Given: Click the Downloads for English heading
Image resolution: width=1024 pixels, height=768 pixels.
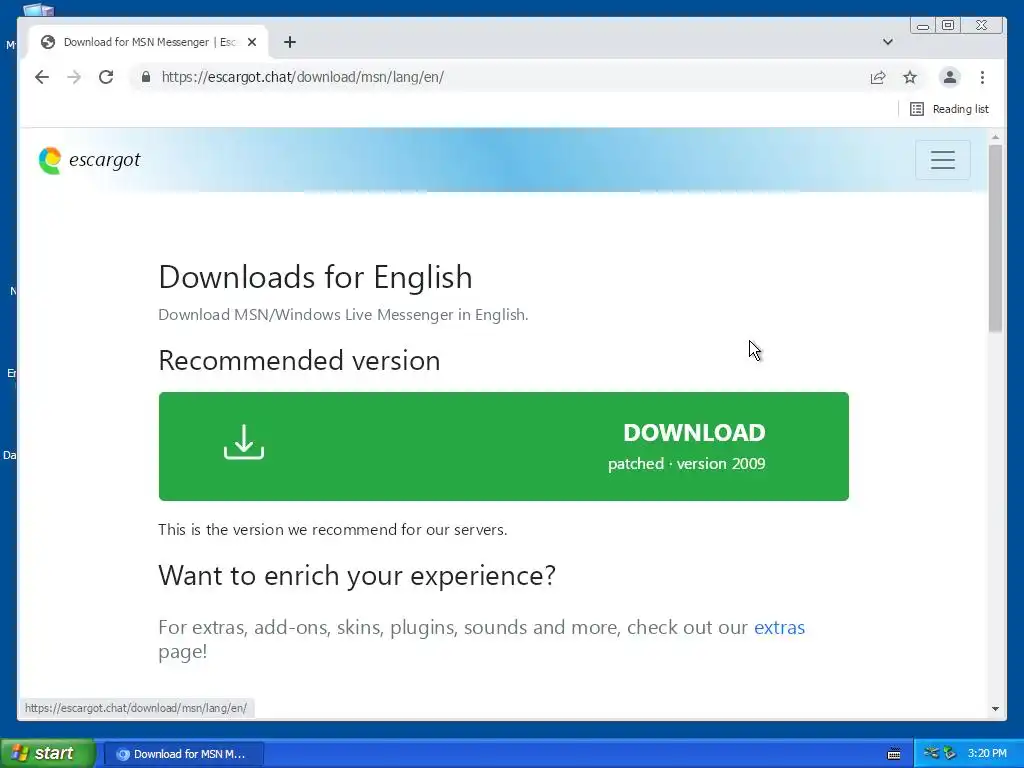Looking at the screenshot, I should tap(315, 277).
